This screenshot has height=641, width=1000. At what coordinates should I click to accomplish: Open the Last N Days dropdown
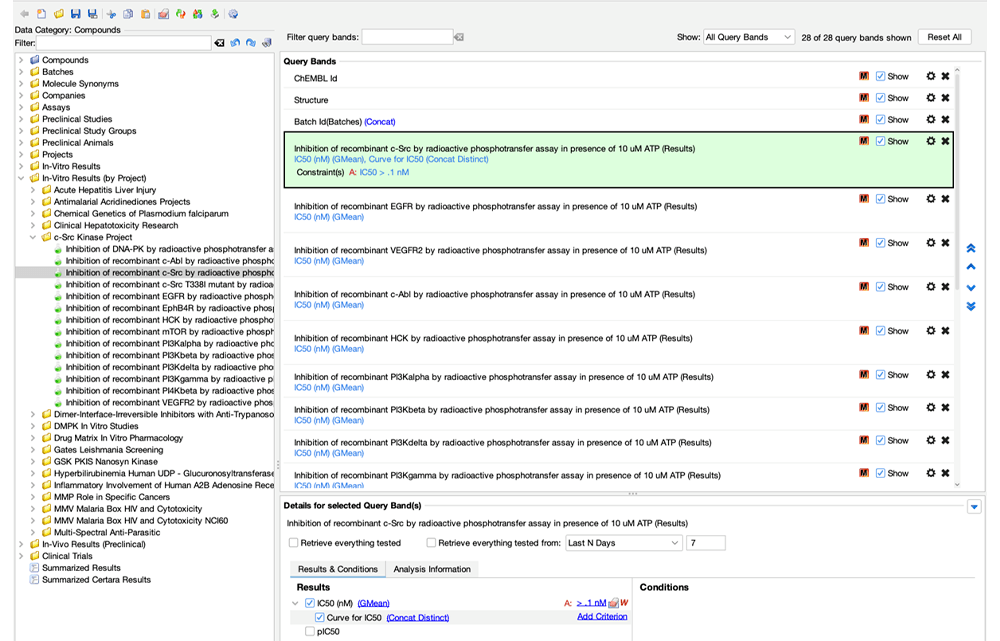coord(623,543)
